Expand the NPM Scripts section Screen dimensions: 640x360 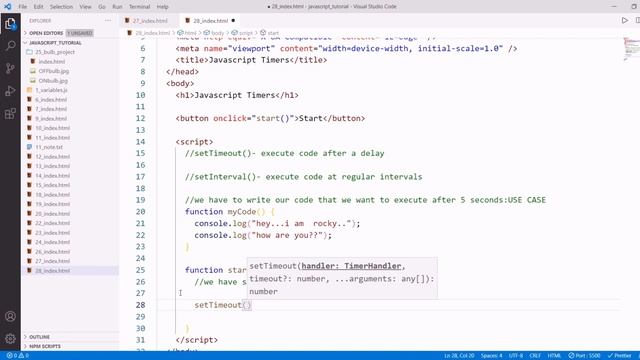click(x=44, y=346)
